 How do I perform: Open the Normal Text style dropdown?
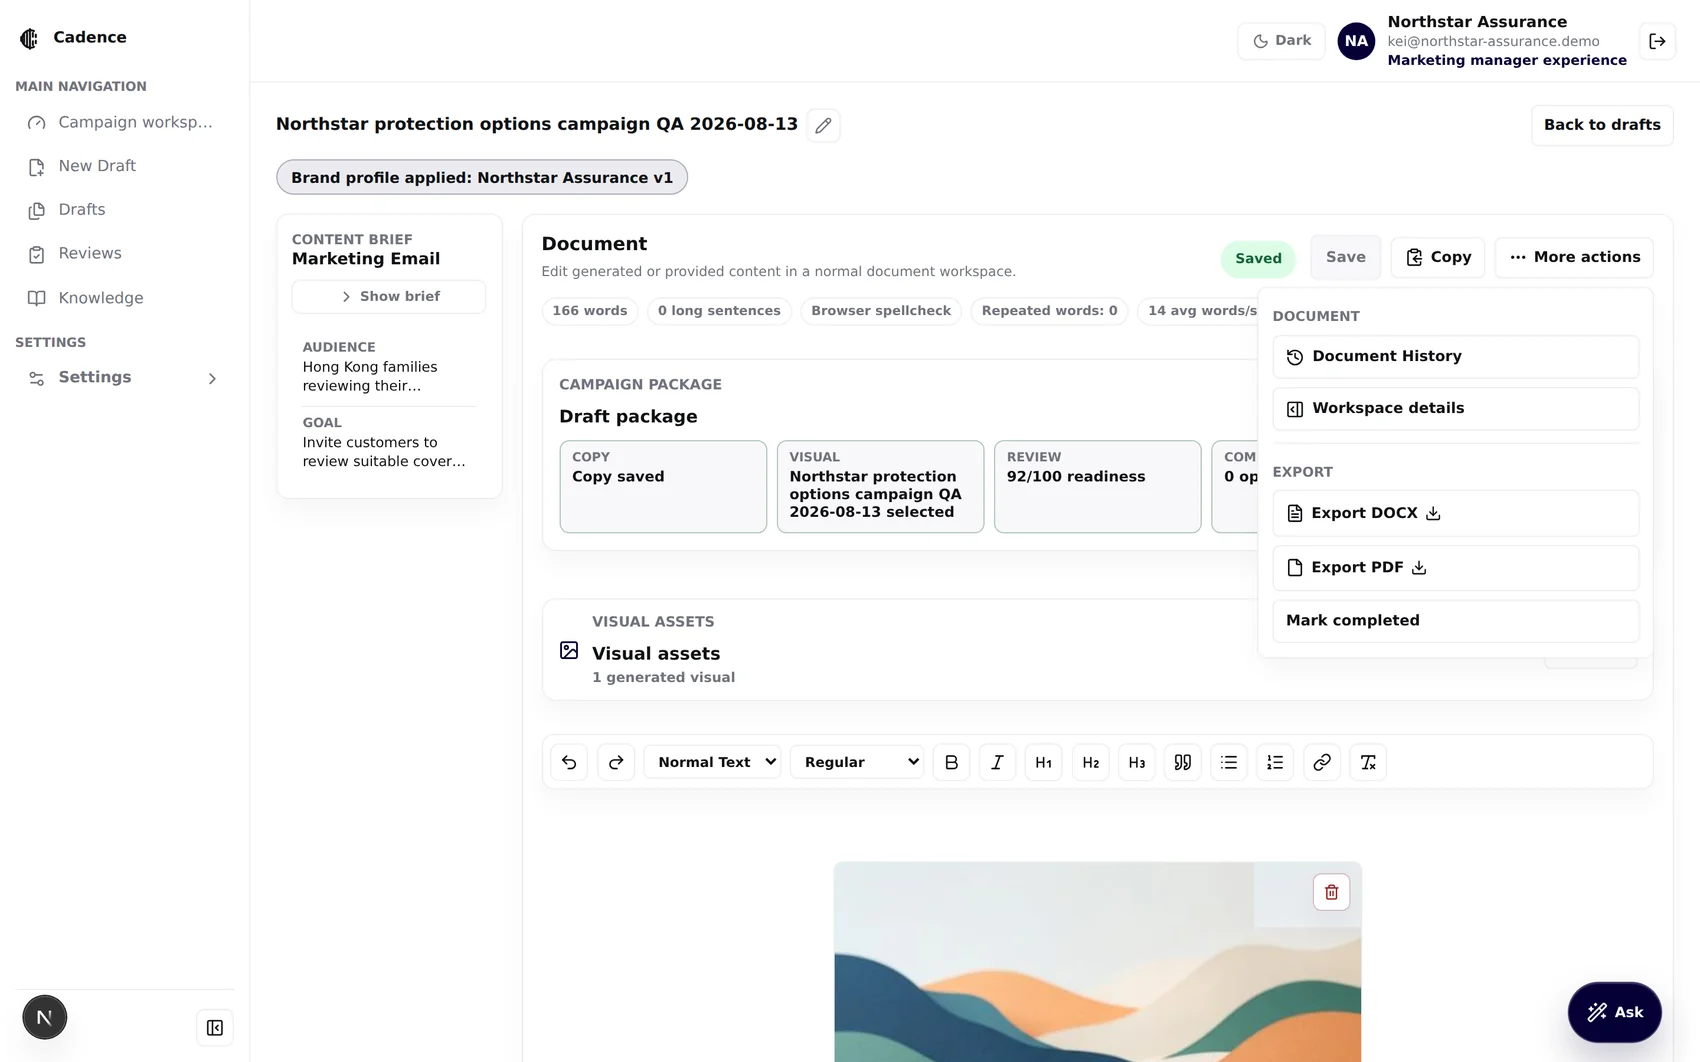point(712,762)
